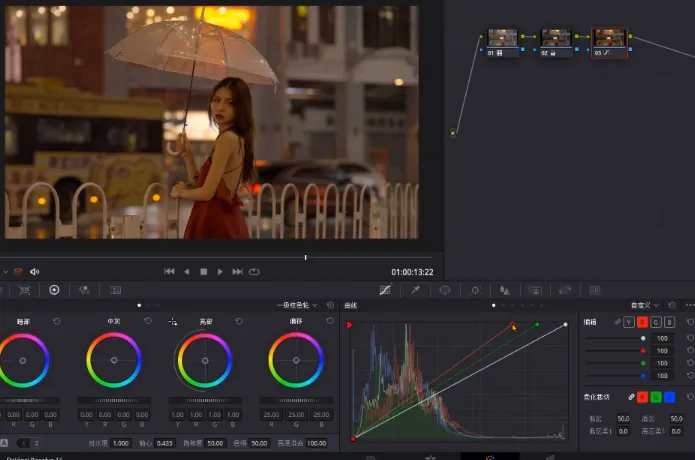Open the Blur/Sharpen palette icon
Image resolution: width=695 pixels, height=460 pixels.
tap(505, 290)
